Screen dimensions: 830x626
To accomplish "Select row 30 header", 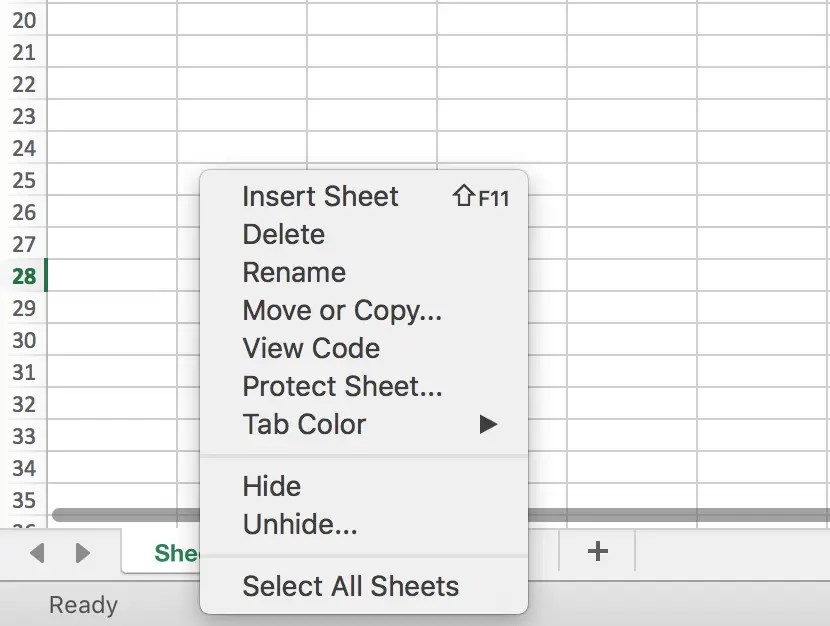I will coord(24,340).
